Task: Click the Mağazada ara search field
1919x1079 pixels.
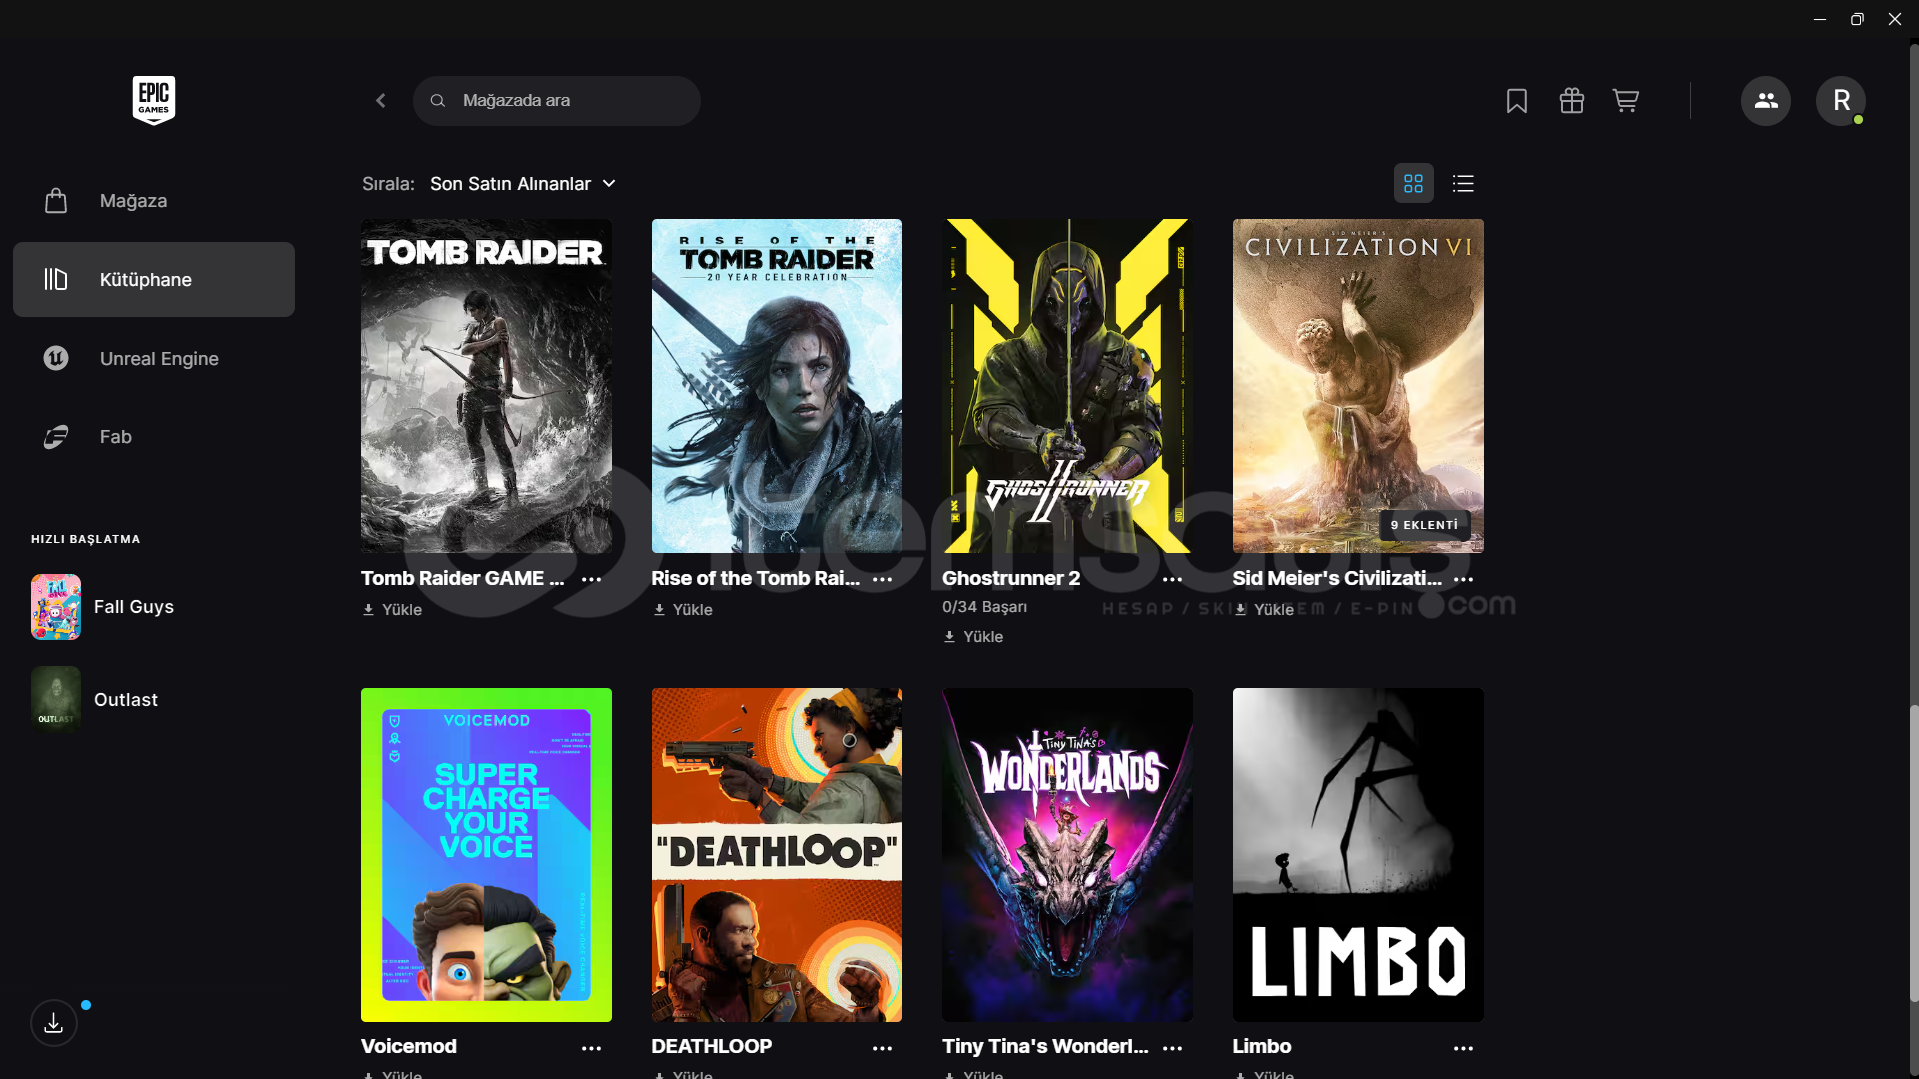Action: (x=557, y=101)
